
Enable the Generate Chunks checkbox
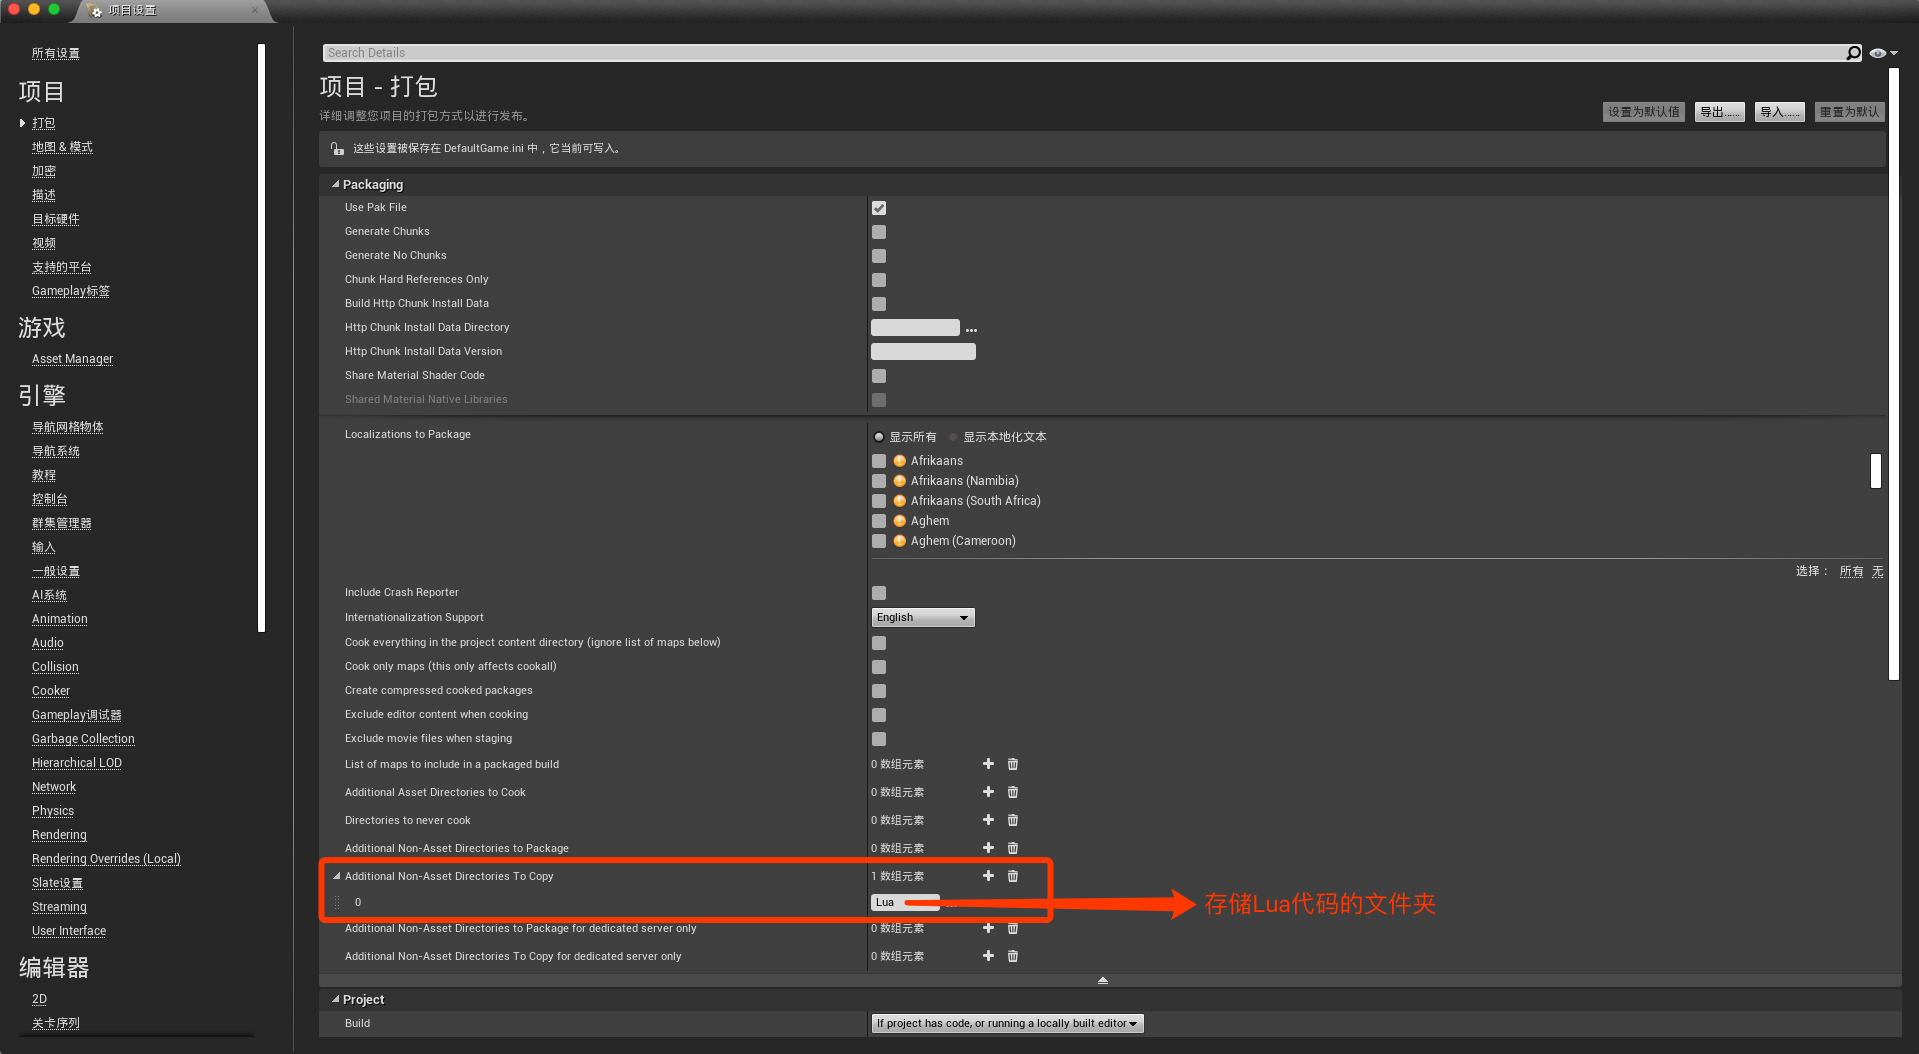[878, 232]
